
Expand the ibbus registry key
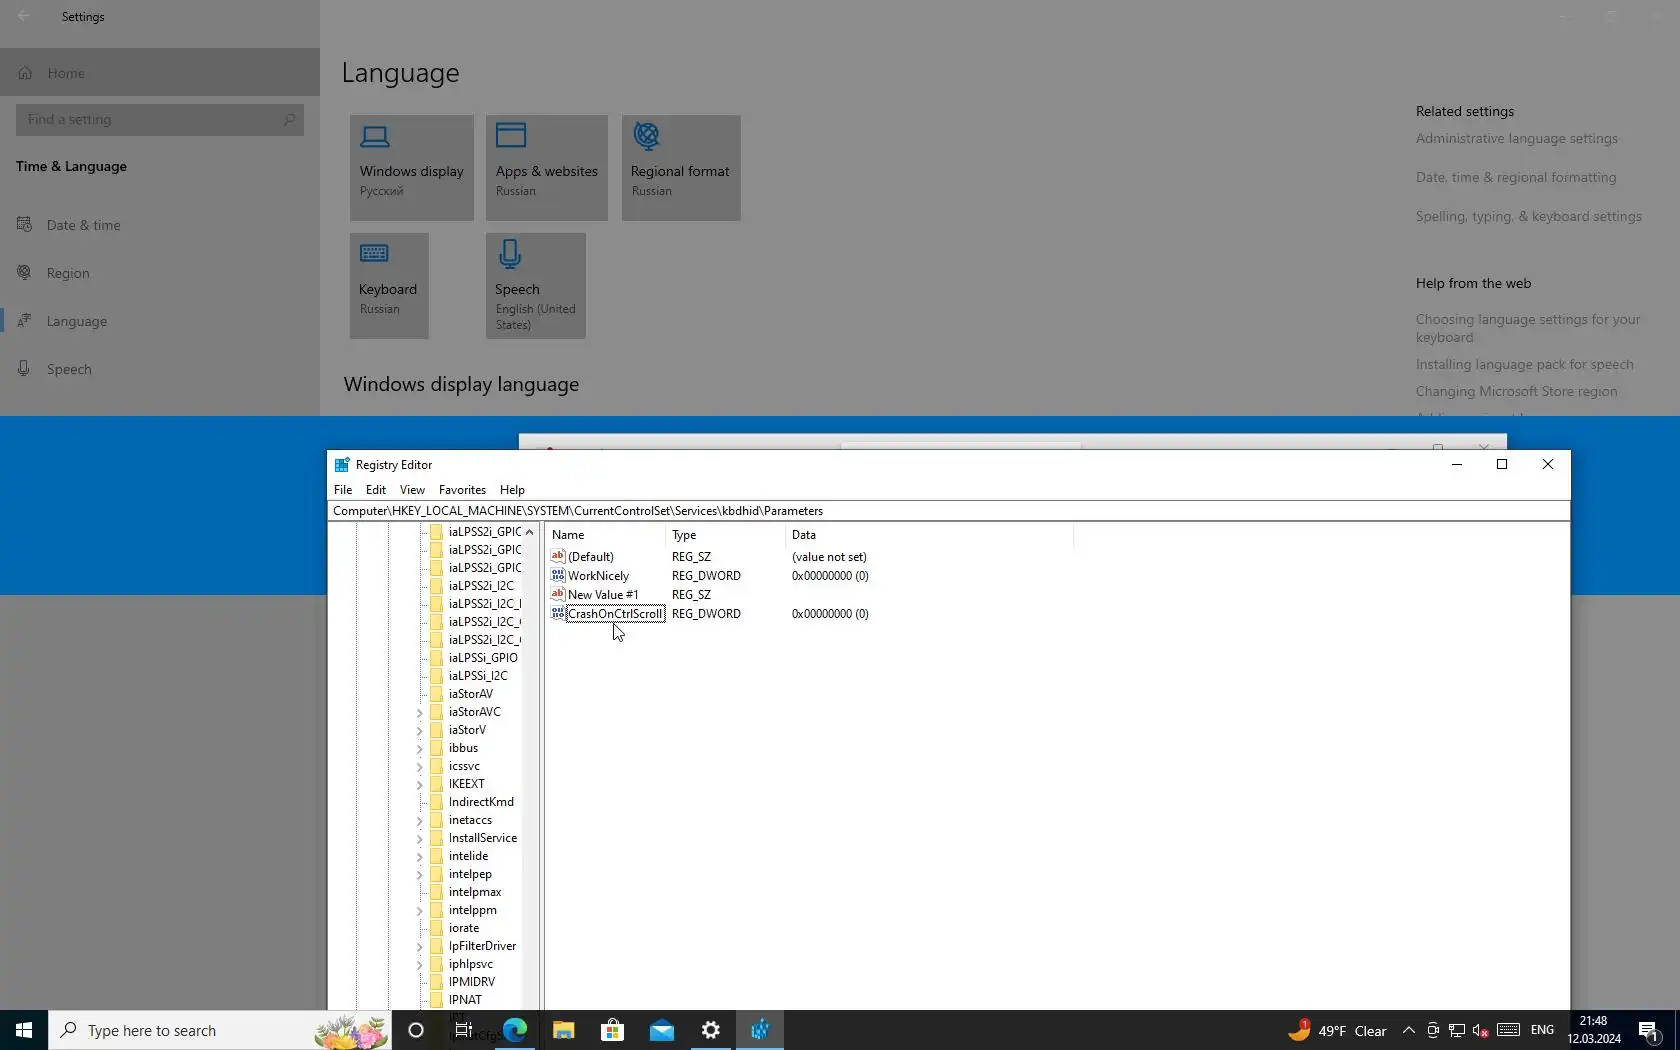420,749
